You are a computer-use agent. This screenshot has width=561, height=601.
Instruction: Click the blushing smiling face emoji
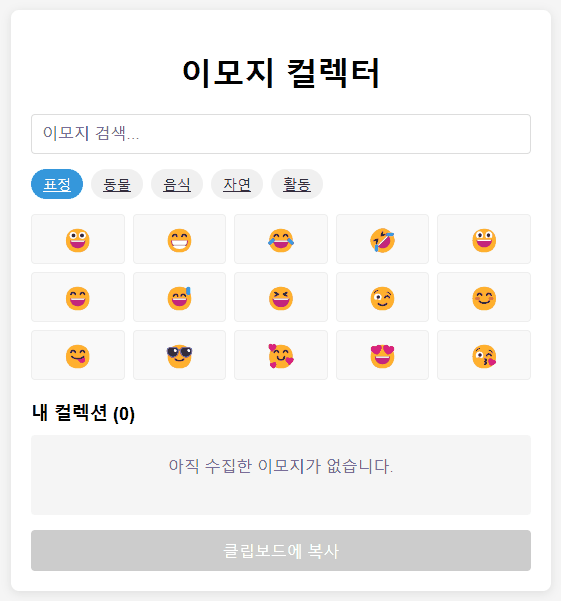point(484,297)
